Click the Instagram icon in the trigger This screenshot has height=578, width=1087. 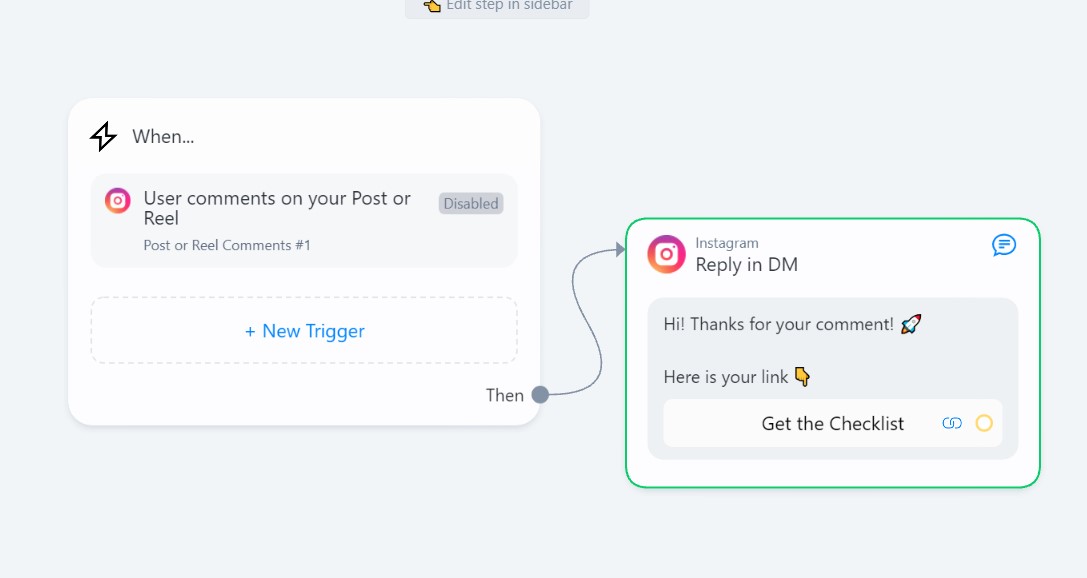point(118,201)
